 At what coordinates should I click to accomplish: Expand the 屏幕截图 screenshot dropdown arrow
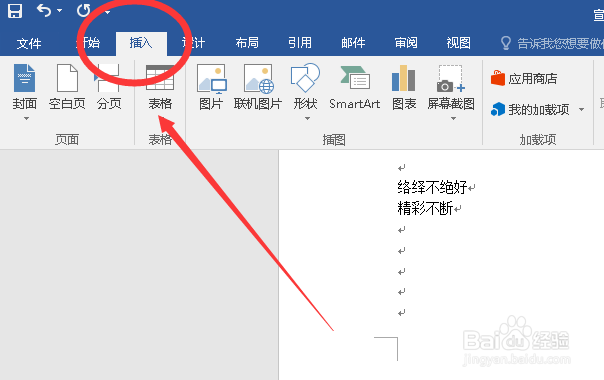(x=453, y=118)
